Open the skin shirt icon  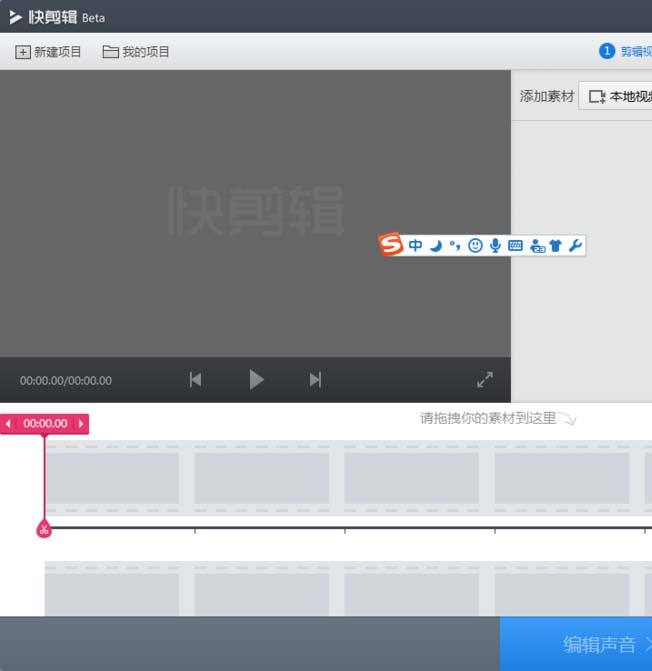coord(556,246)
